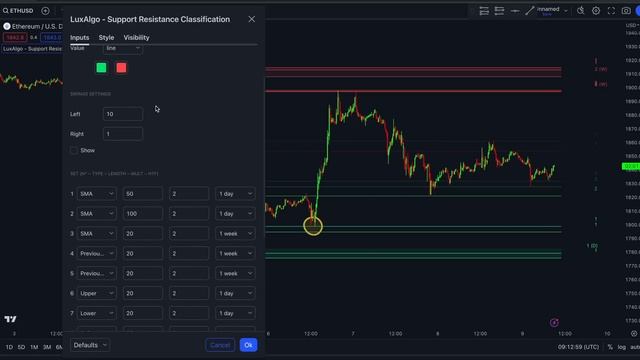Select the 3M date range
The image size is (640, 360).
coord(47,347)
